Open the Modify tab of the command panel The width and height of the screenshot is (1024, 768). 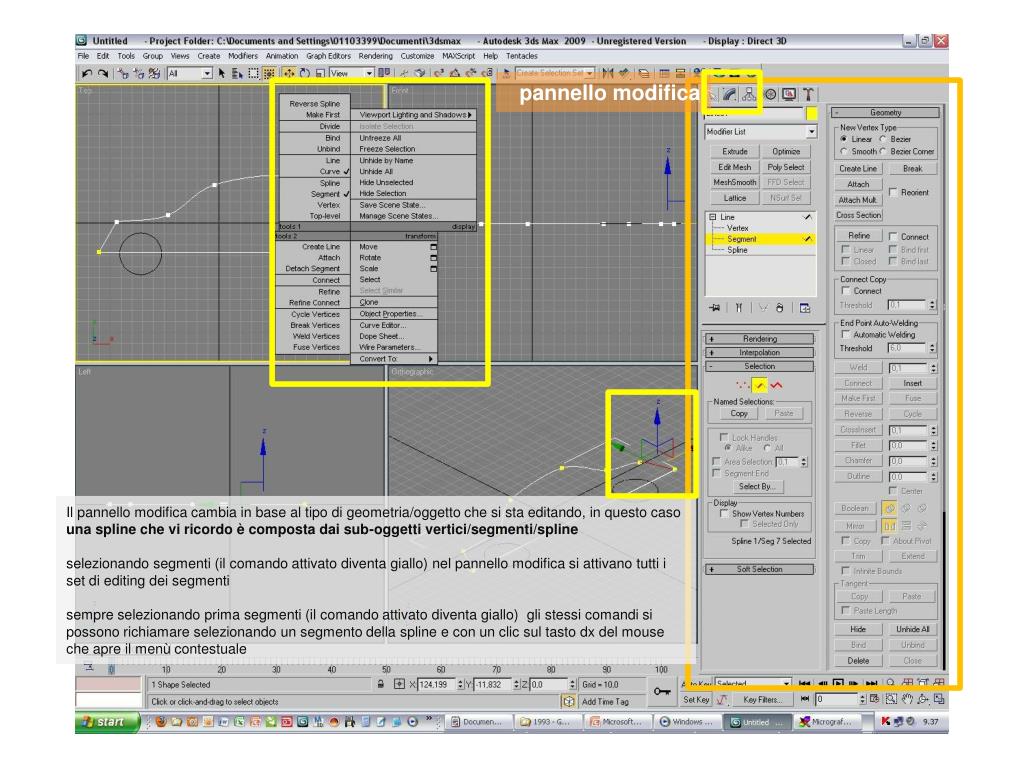pos(729,95)
